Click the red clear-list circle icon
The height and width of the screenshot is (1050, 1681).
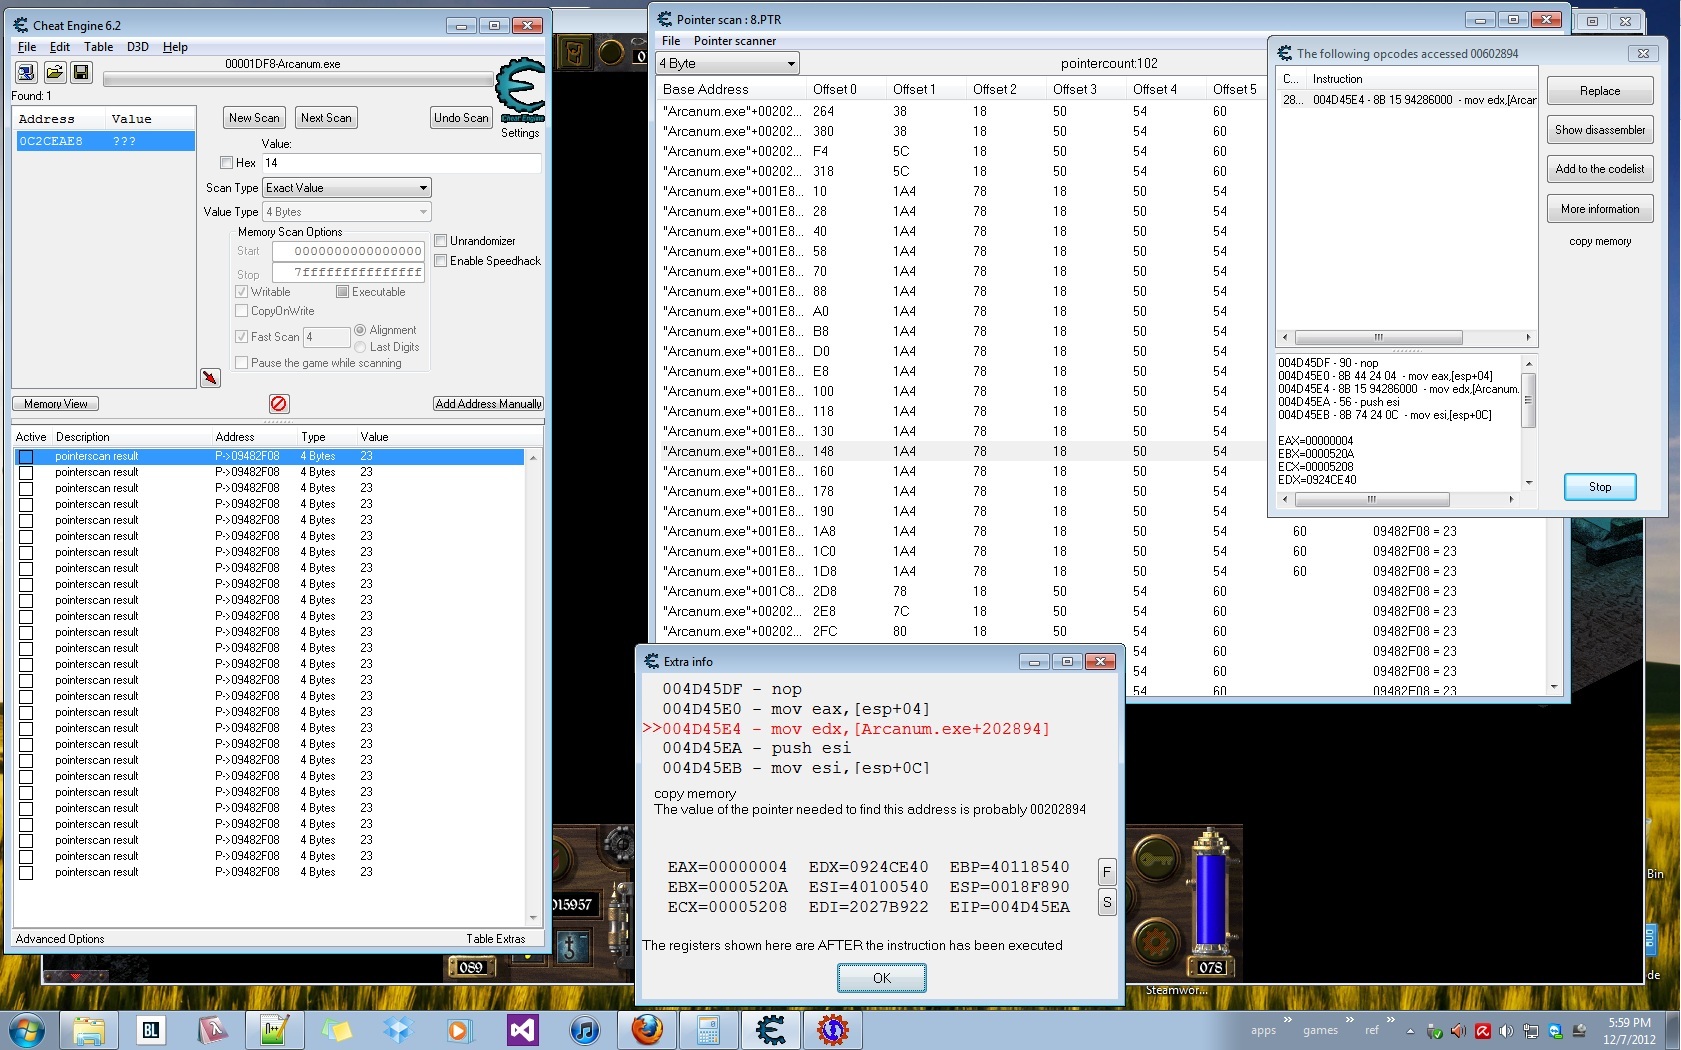point(279,403)
